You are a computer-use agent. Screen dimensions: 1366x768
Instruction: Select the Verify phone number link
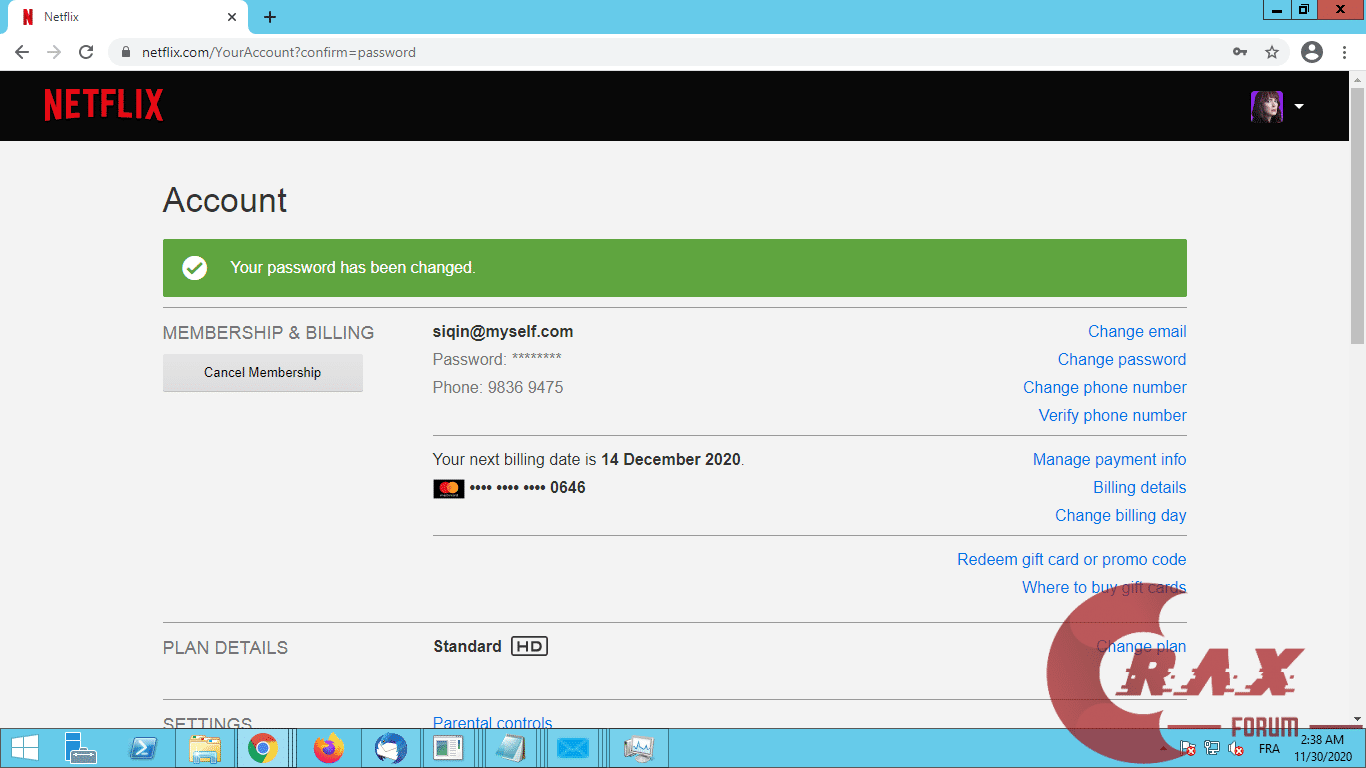point(1113,416)
